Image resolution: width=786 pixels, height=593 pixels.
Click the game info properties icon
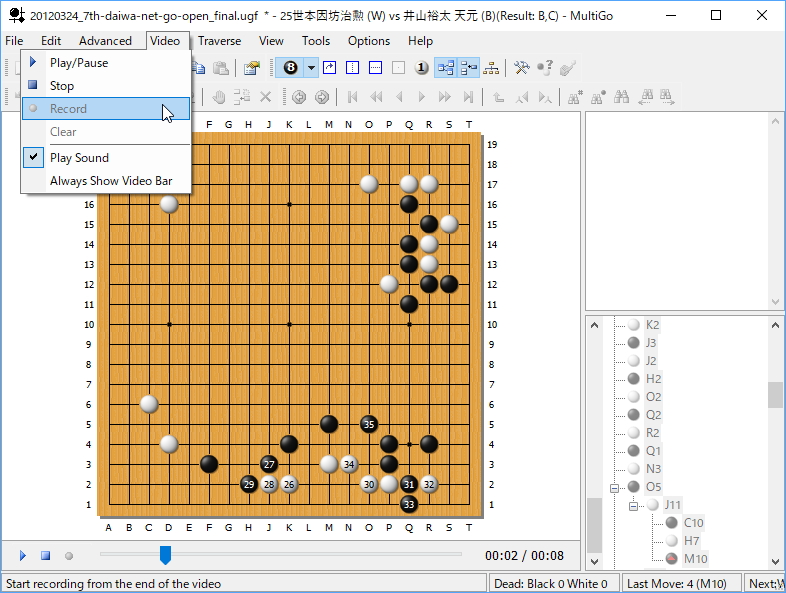pos(252,68)
